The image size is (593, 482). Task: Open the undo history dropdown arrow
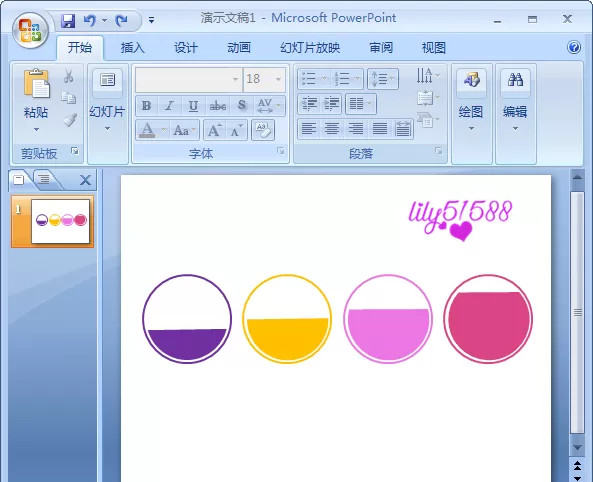[104, 20]
